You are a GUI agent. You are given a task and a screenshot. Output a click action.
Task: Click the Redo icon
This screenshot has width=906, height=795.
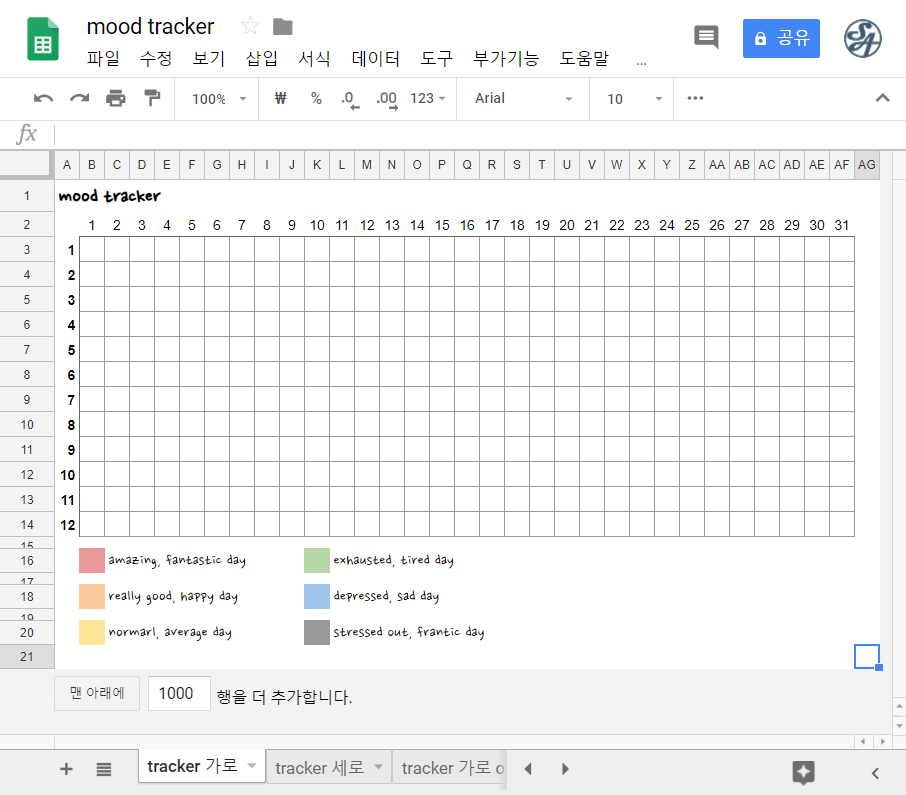pyautogui.click(x=78, y=99)
